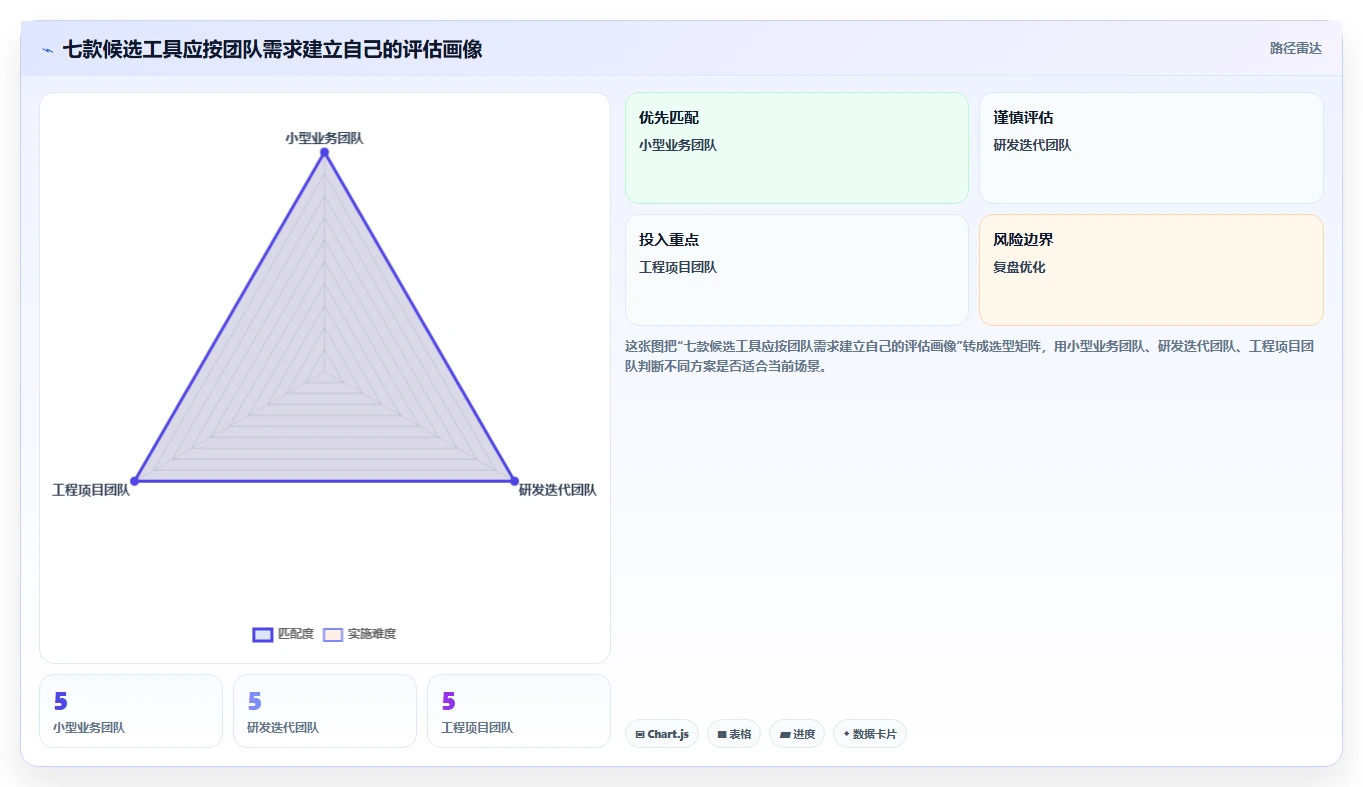Toggle the 实施难度 legend swatch
Image resolution: width=1363 pixels, height=787 pixels.
coord(333,634)
